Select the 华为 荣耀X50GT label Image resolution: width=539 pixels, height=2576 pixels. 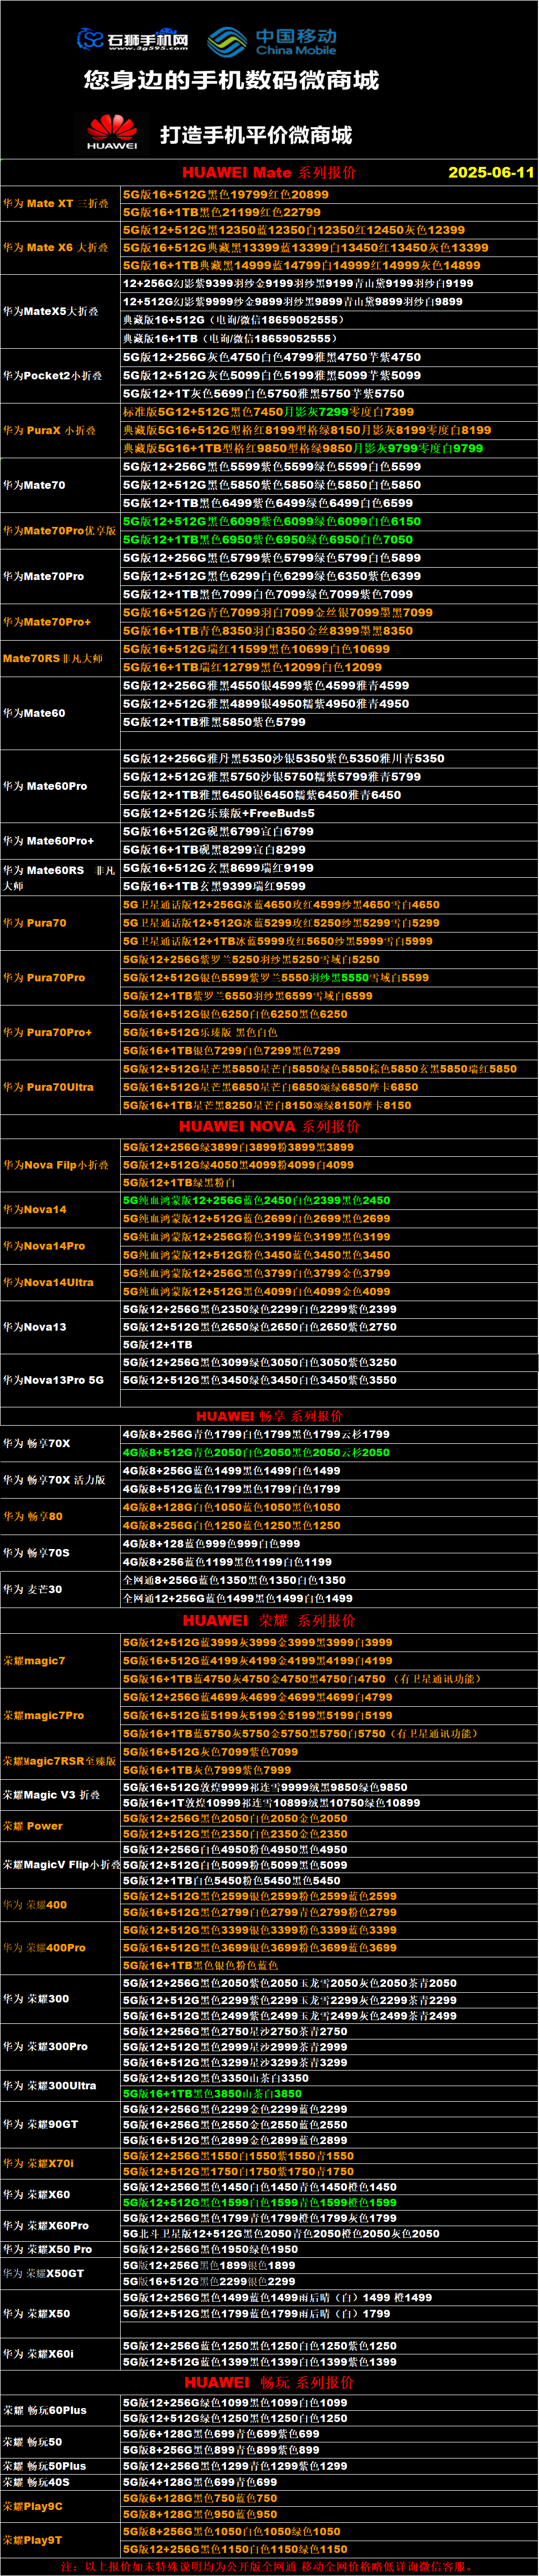click(43, 2273)
